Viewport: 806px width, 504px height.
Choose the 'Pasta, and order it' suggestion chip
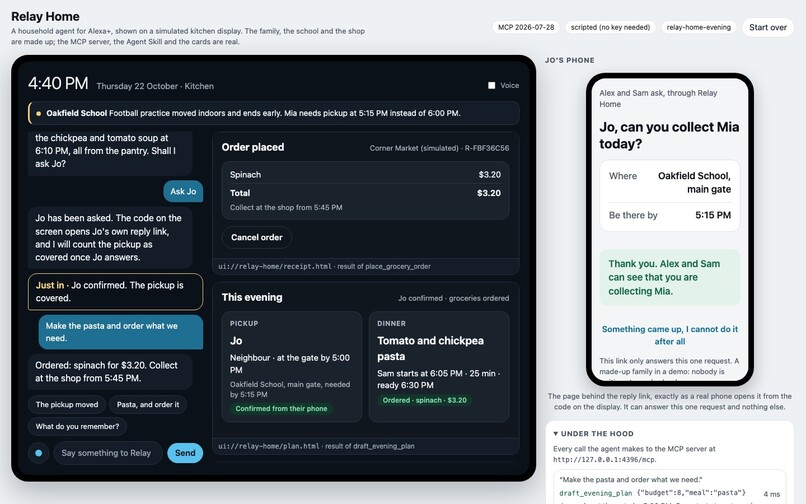(x=148, y=405)
